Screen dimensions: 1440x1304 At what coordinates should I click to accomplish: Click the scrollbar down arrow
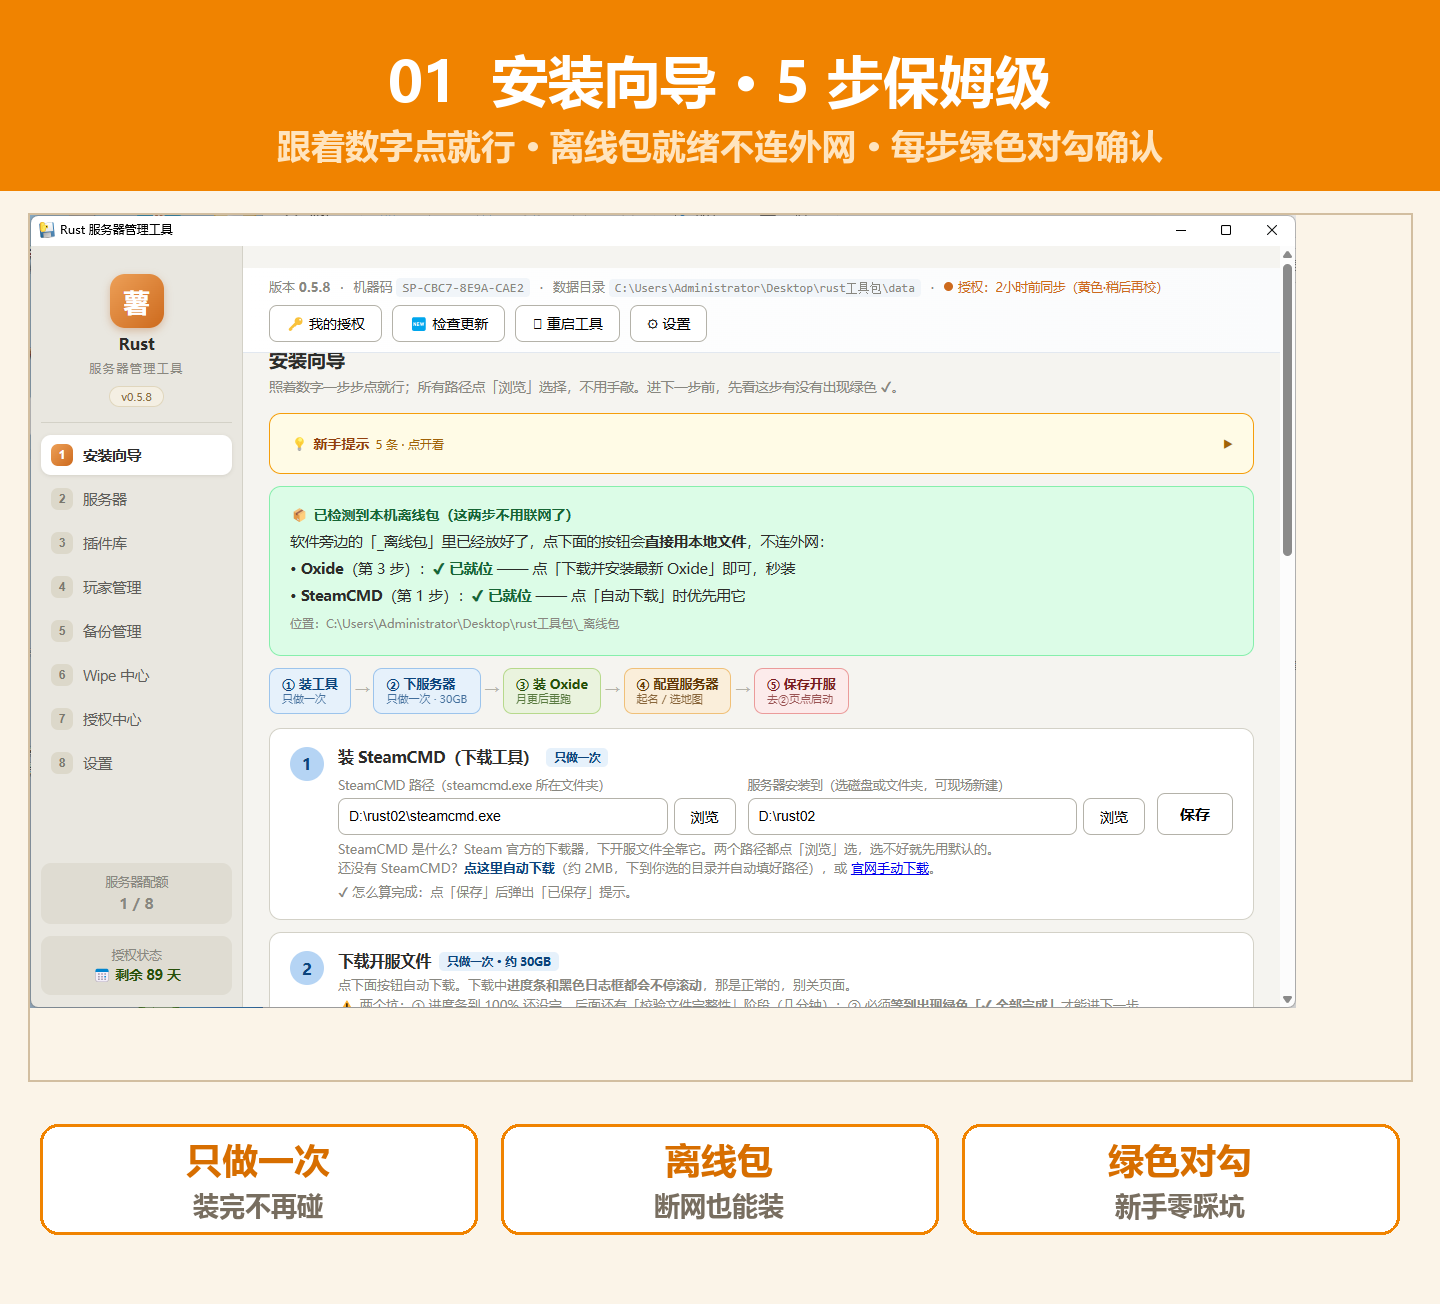1287,999
